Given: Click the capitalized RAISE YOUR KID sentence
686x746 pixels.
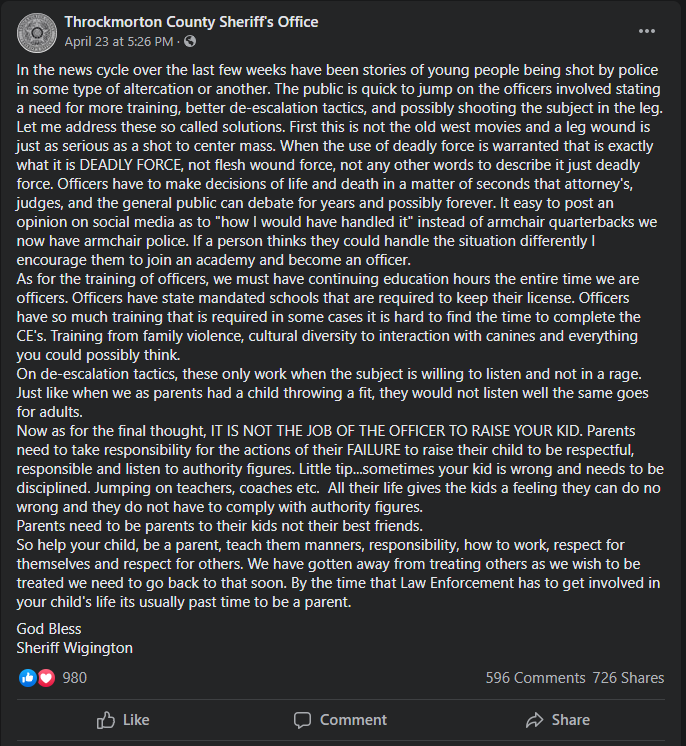Looking at the screenshot, I should coord(396,431).
